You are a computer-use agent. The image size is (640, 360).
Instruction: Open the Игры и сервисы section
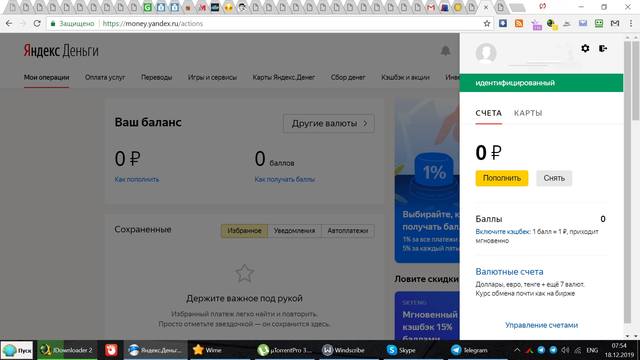(212, 77)
